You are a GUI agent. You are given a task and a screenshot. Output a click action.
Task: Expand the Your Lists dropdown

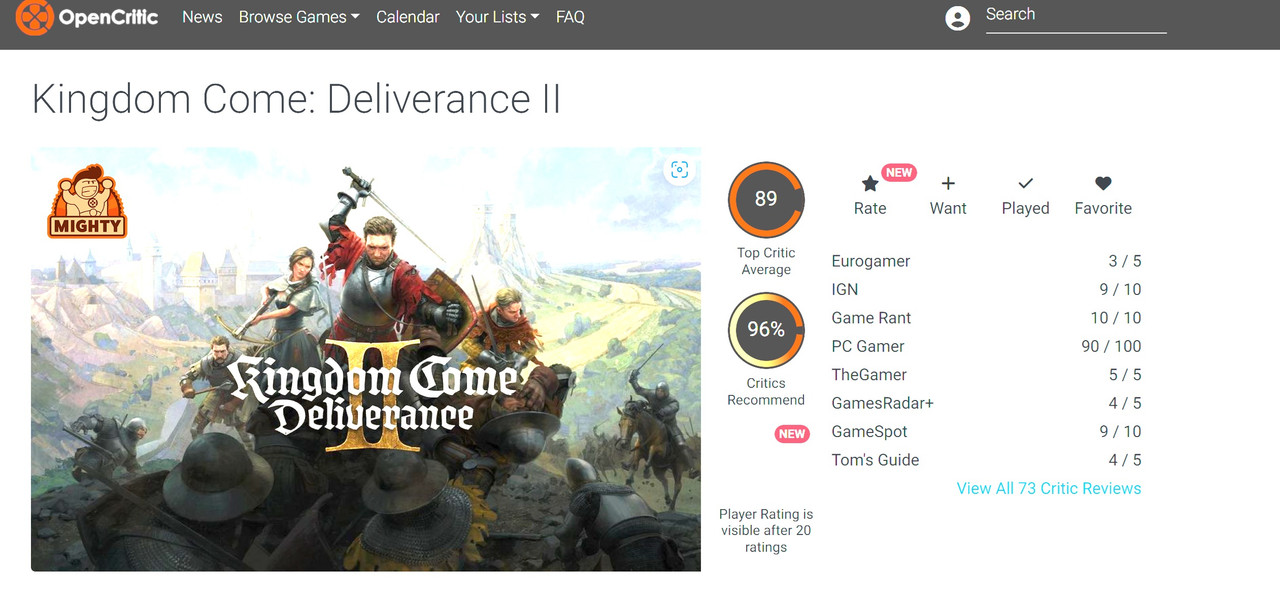[497, 17]
